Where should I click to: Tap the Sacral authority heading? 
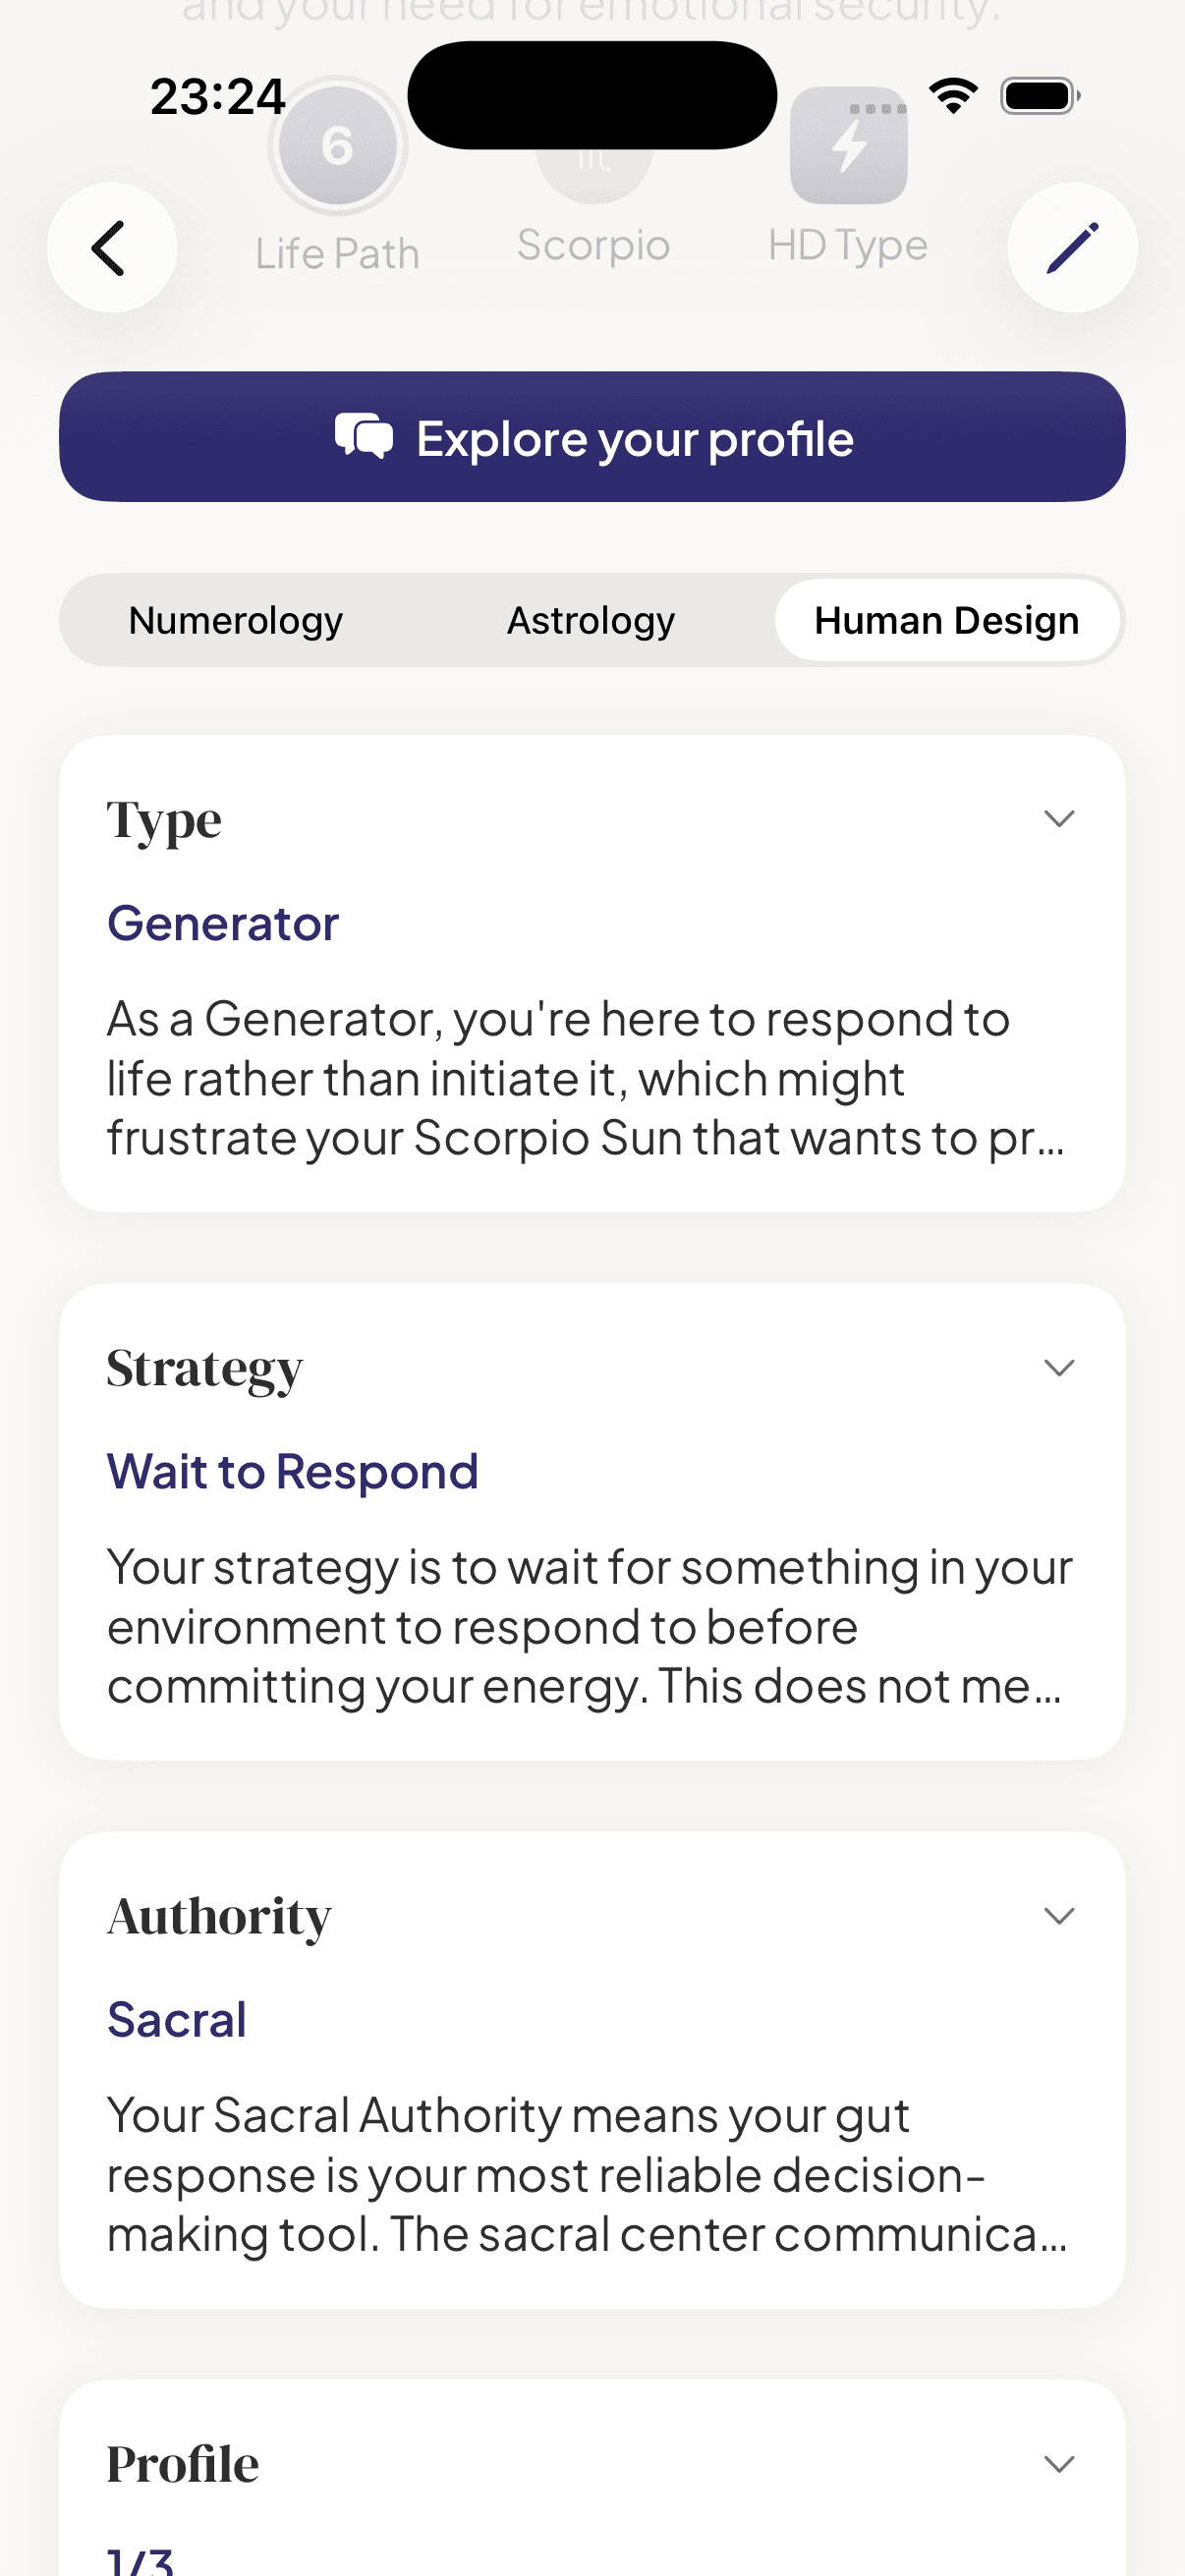(x=177, y=2019)
